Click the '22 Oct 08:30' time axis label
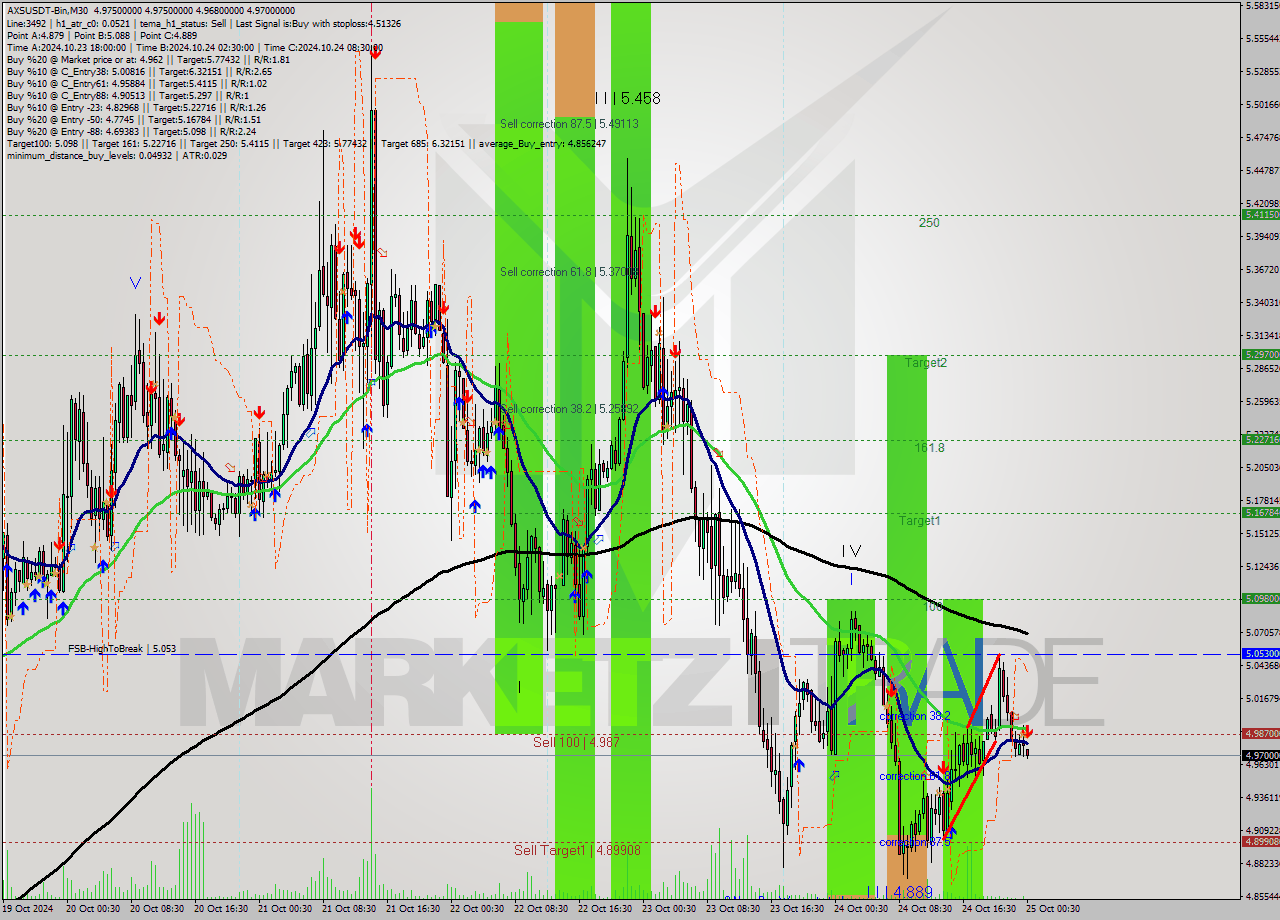Image resolution: width=1280 pixels, height=920 pixels. tap(540, 909)
